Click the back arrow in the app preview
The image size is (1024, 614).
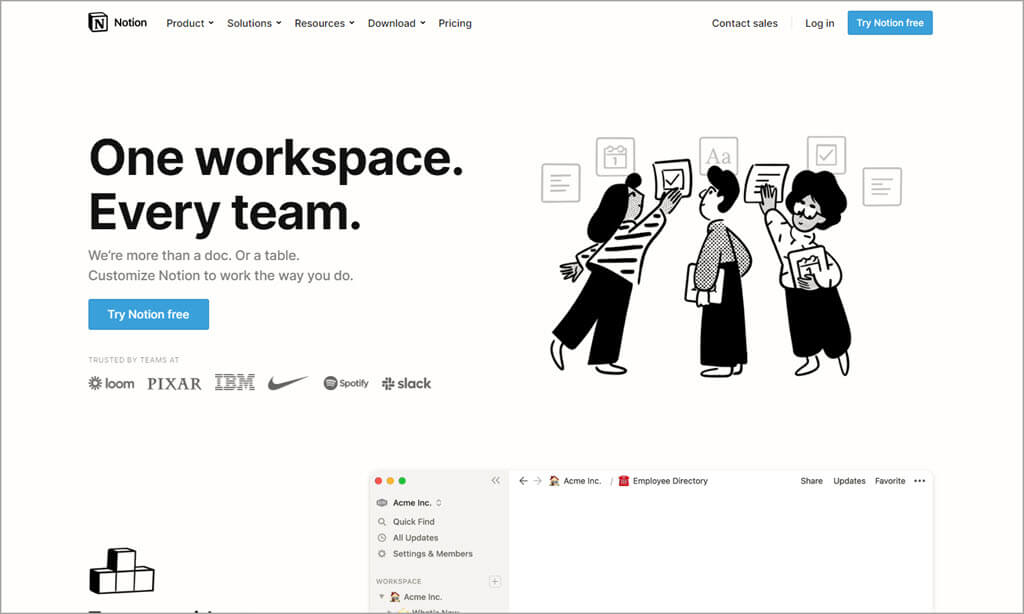pos(523,481)
